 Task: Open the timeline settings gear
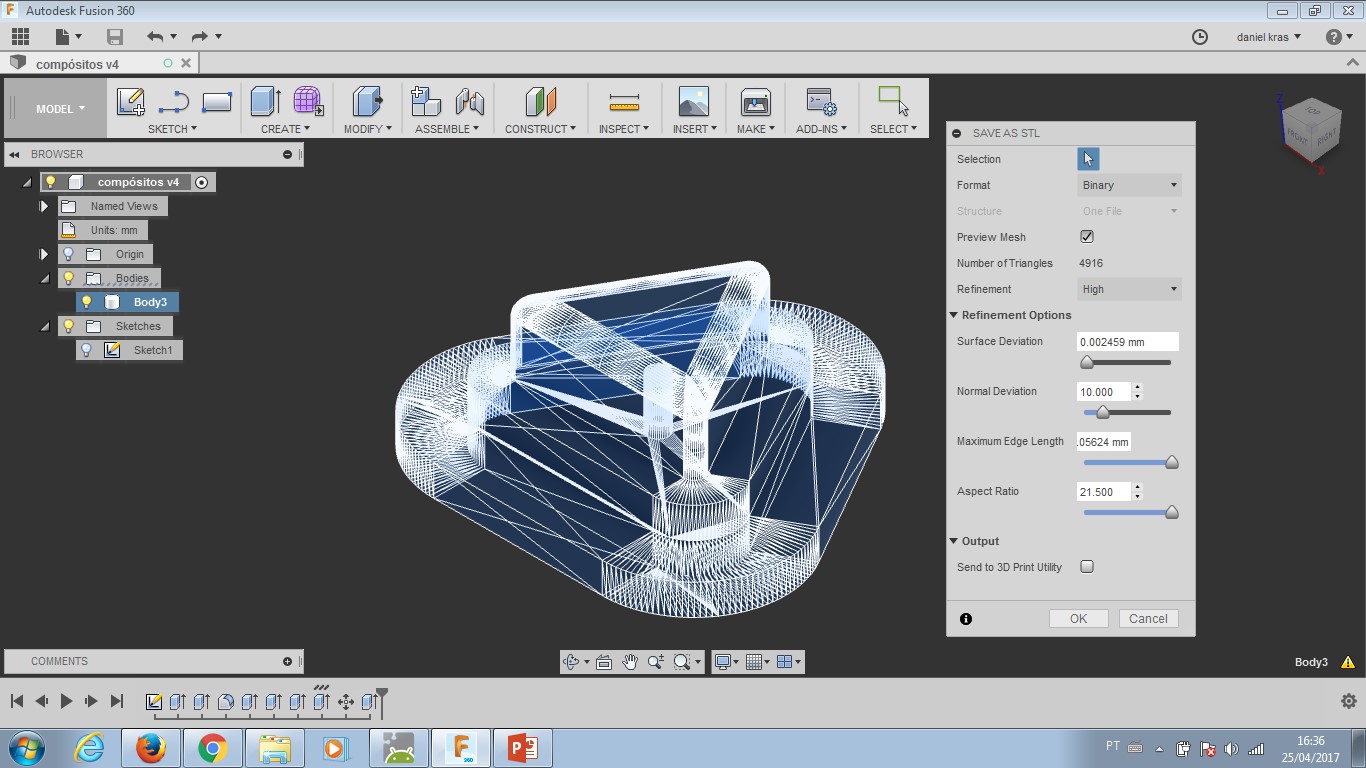coord(1348,701)
